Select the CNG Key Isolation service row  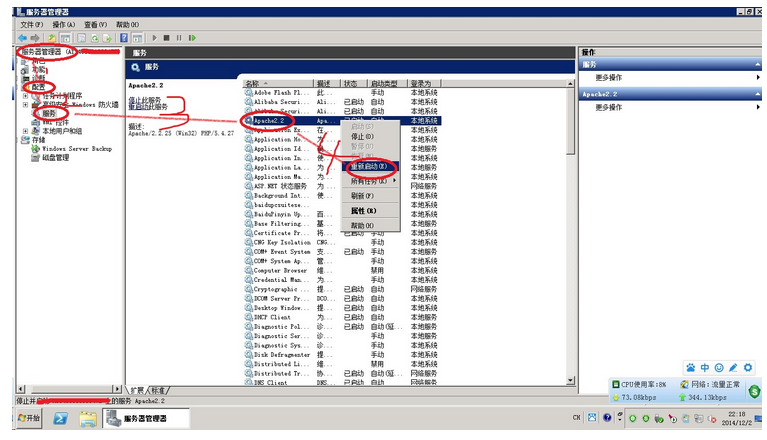(341, 242)
